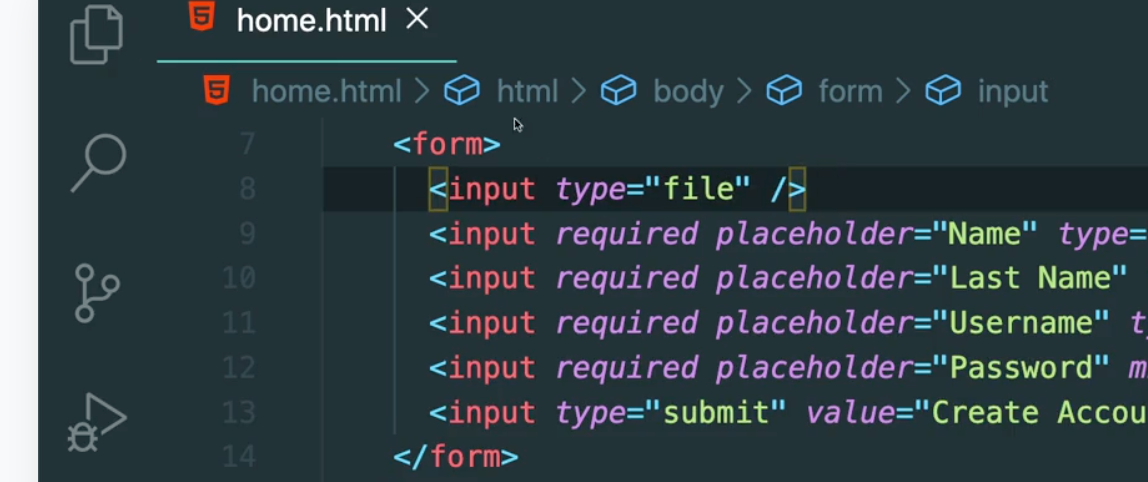The width and height of the screenshot is (1148, 482).
Task: Click the "file" type value on line 8
Action: point(698,189)
